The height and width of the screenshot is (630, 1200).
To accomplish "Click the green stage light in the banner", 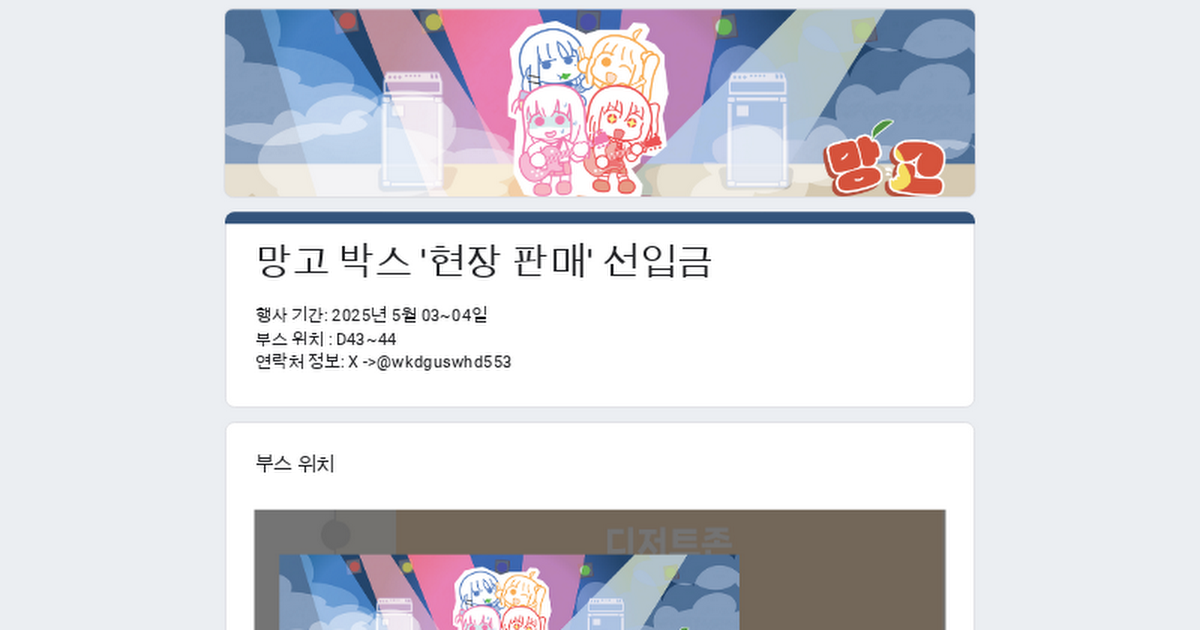I will [x=724, y=25].
